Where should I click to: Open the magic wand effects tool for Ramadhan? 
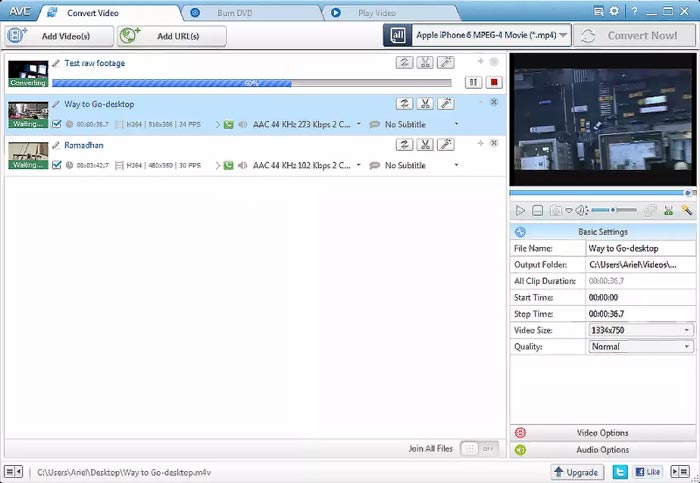[446, 144]
